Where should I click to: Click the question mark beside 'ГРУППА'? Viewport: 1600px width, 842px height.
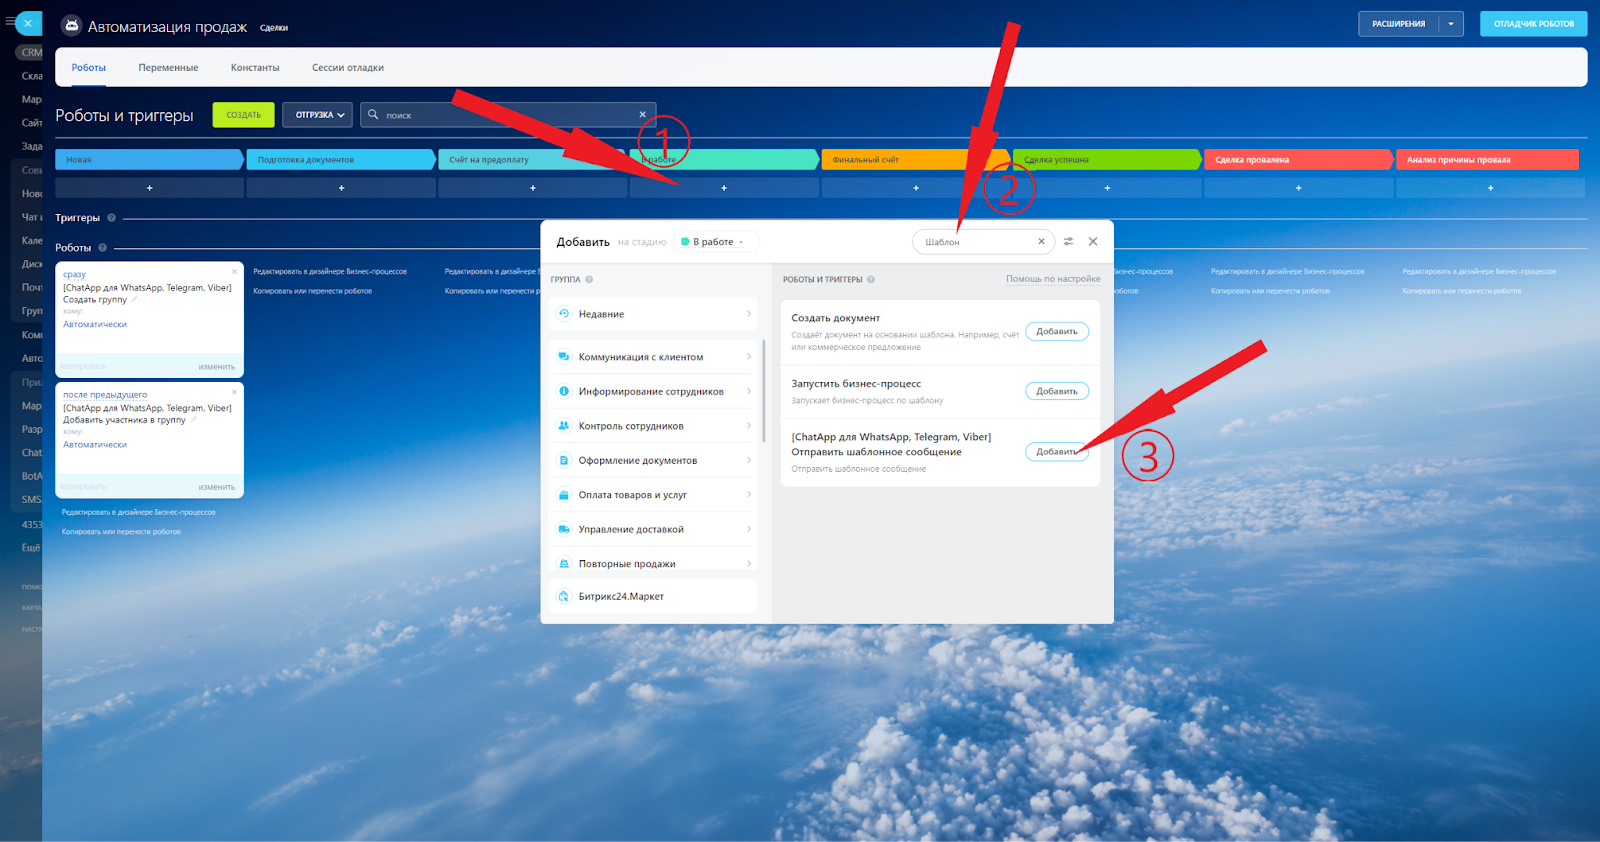coord(589,280)
